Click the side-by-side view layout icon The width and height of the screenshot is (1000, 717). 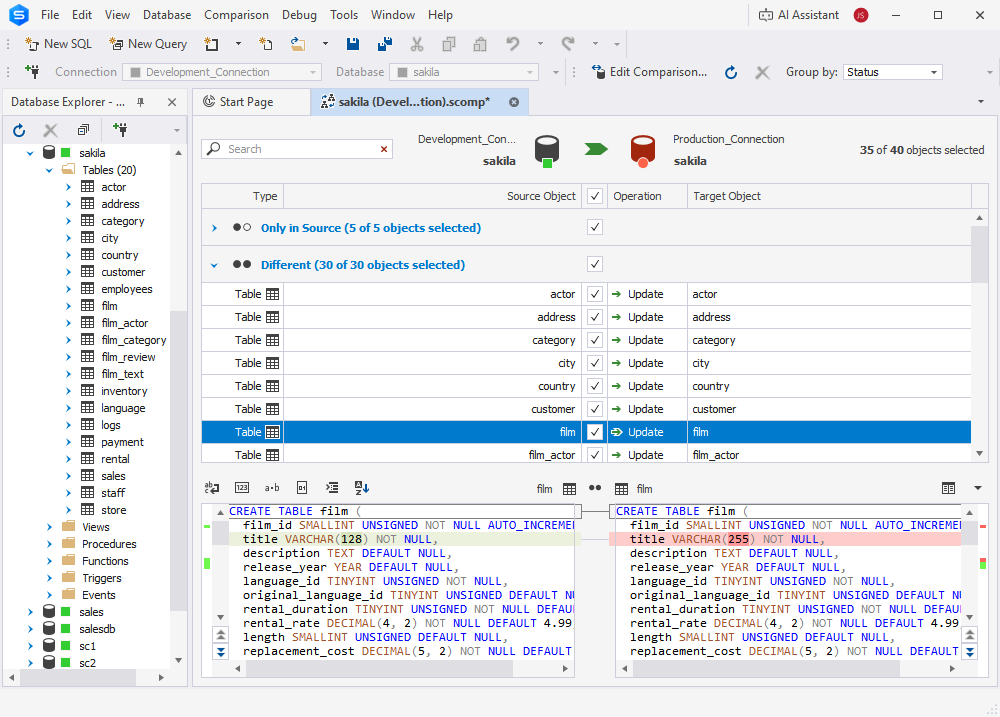pyautogui.click(x=948, y=489)
